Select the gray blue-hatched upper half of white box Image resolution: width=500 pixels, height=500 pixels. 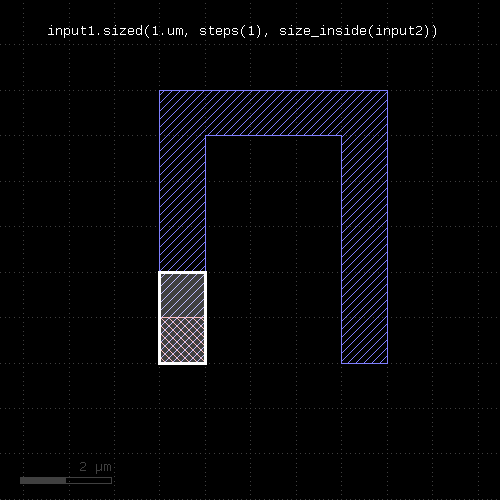point(182,295)
